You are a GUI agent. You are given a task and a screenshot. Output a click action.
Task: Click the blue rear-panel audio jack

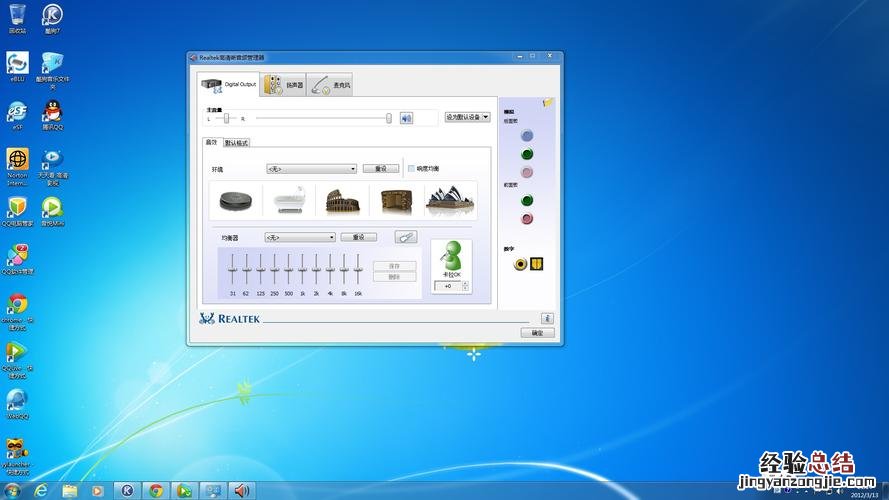click(527, 135)
